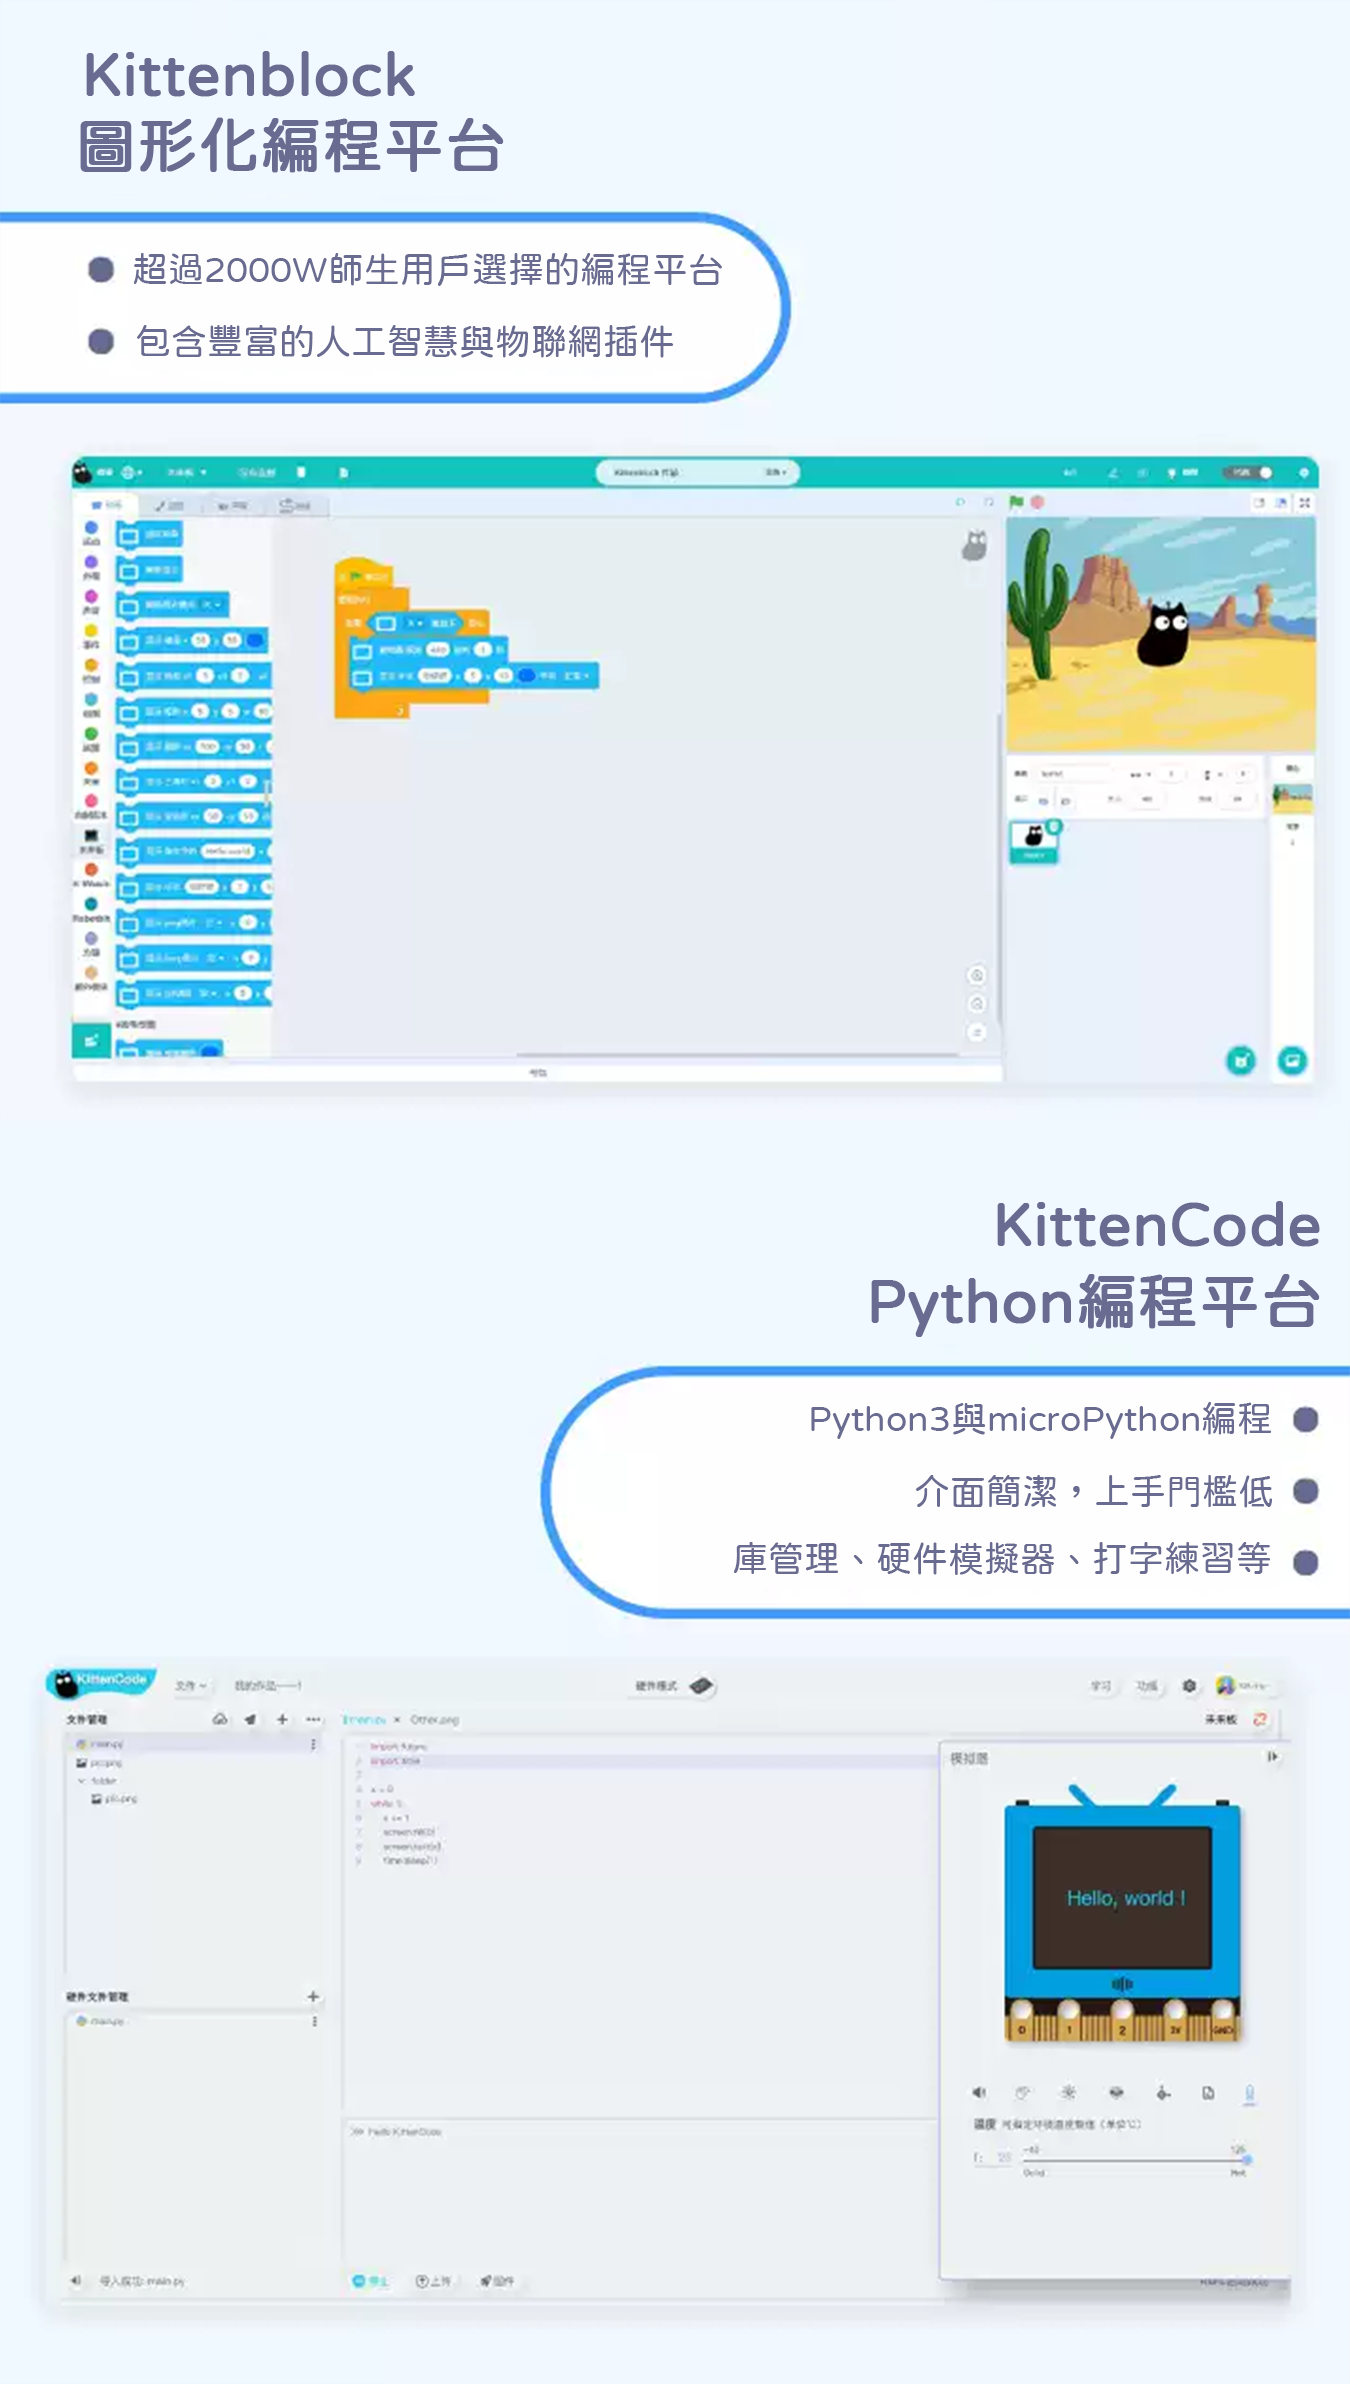Screen dimensions: 1350x2384
Task: Collapse the folder in file manager tree
Action: 81,1781
